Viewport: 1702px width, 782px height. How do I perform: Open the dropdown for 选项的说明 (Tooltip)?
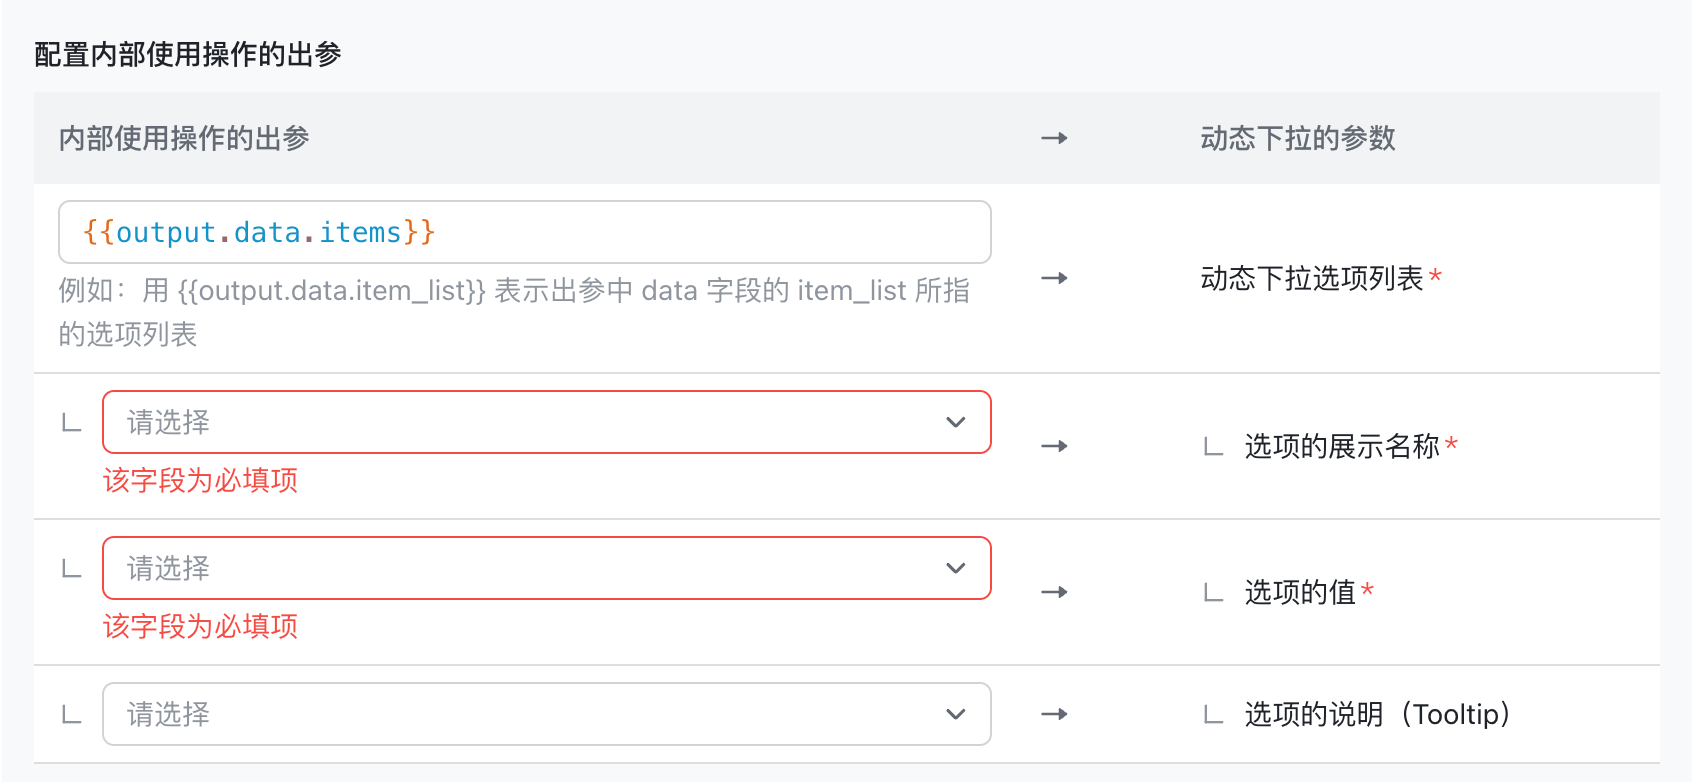tap(547, 714)
